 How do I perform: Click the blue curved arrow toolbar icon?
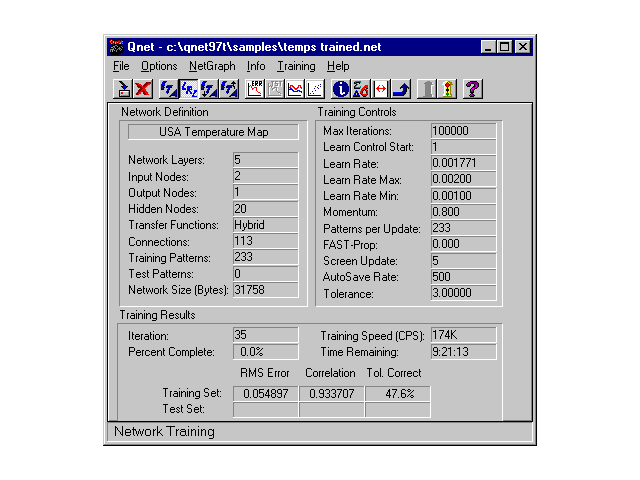click(401, 89)
